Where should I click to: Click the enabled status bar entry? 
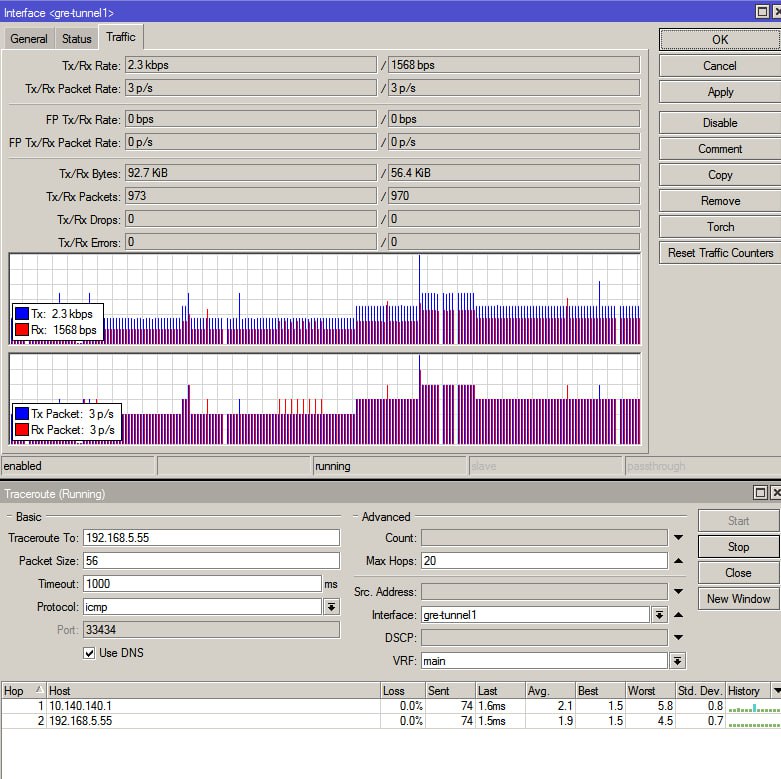pyautogui.click(x=78, y=466)
